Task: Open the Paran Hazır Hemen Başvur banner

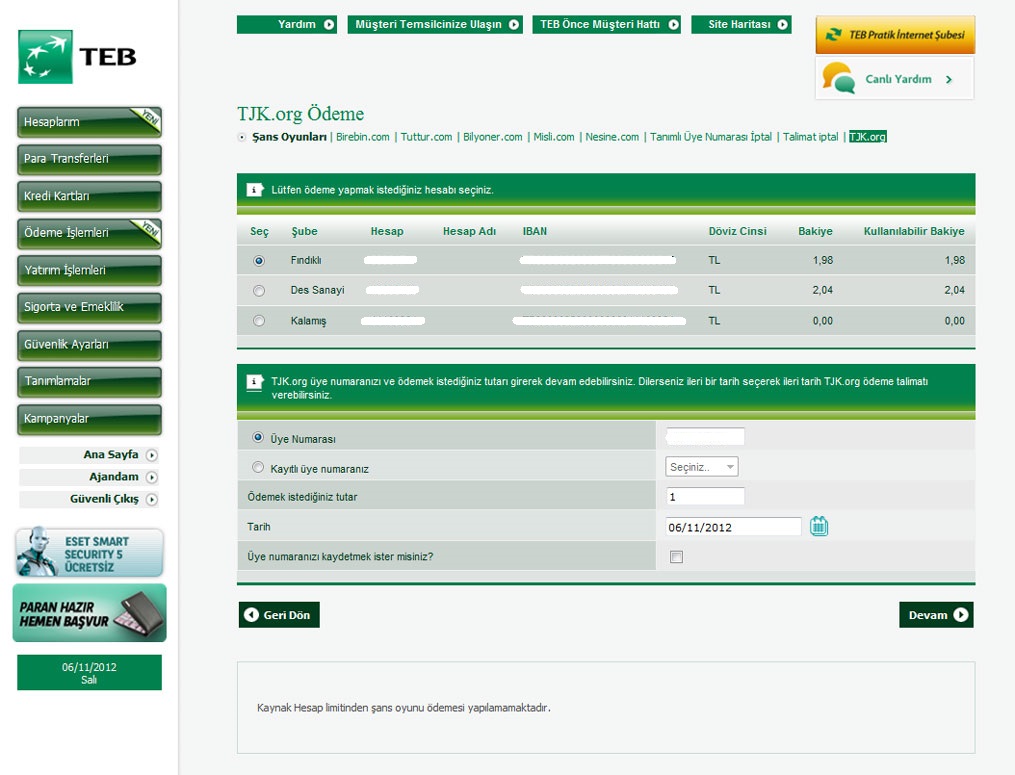Action: tap(89, 612)
